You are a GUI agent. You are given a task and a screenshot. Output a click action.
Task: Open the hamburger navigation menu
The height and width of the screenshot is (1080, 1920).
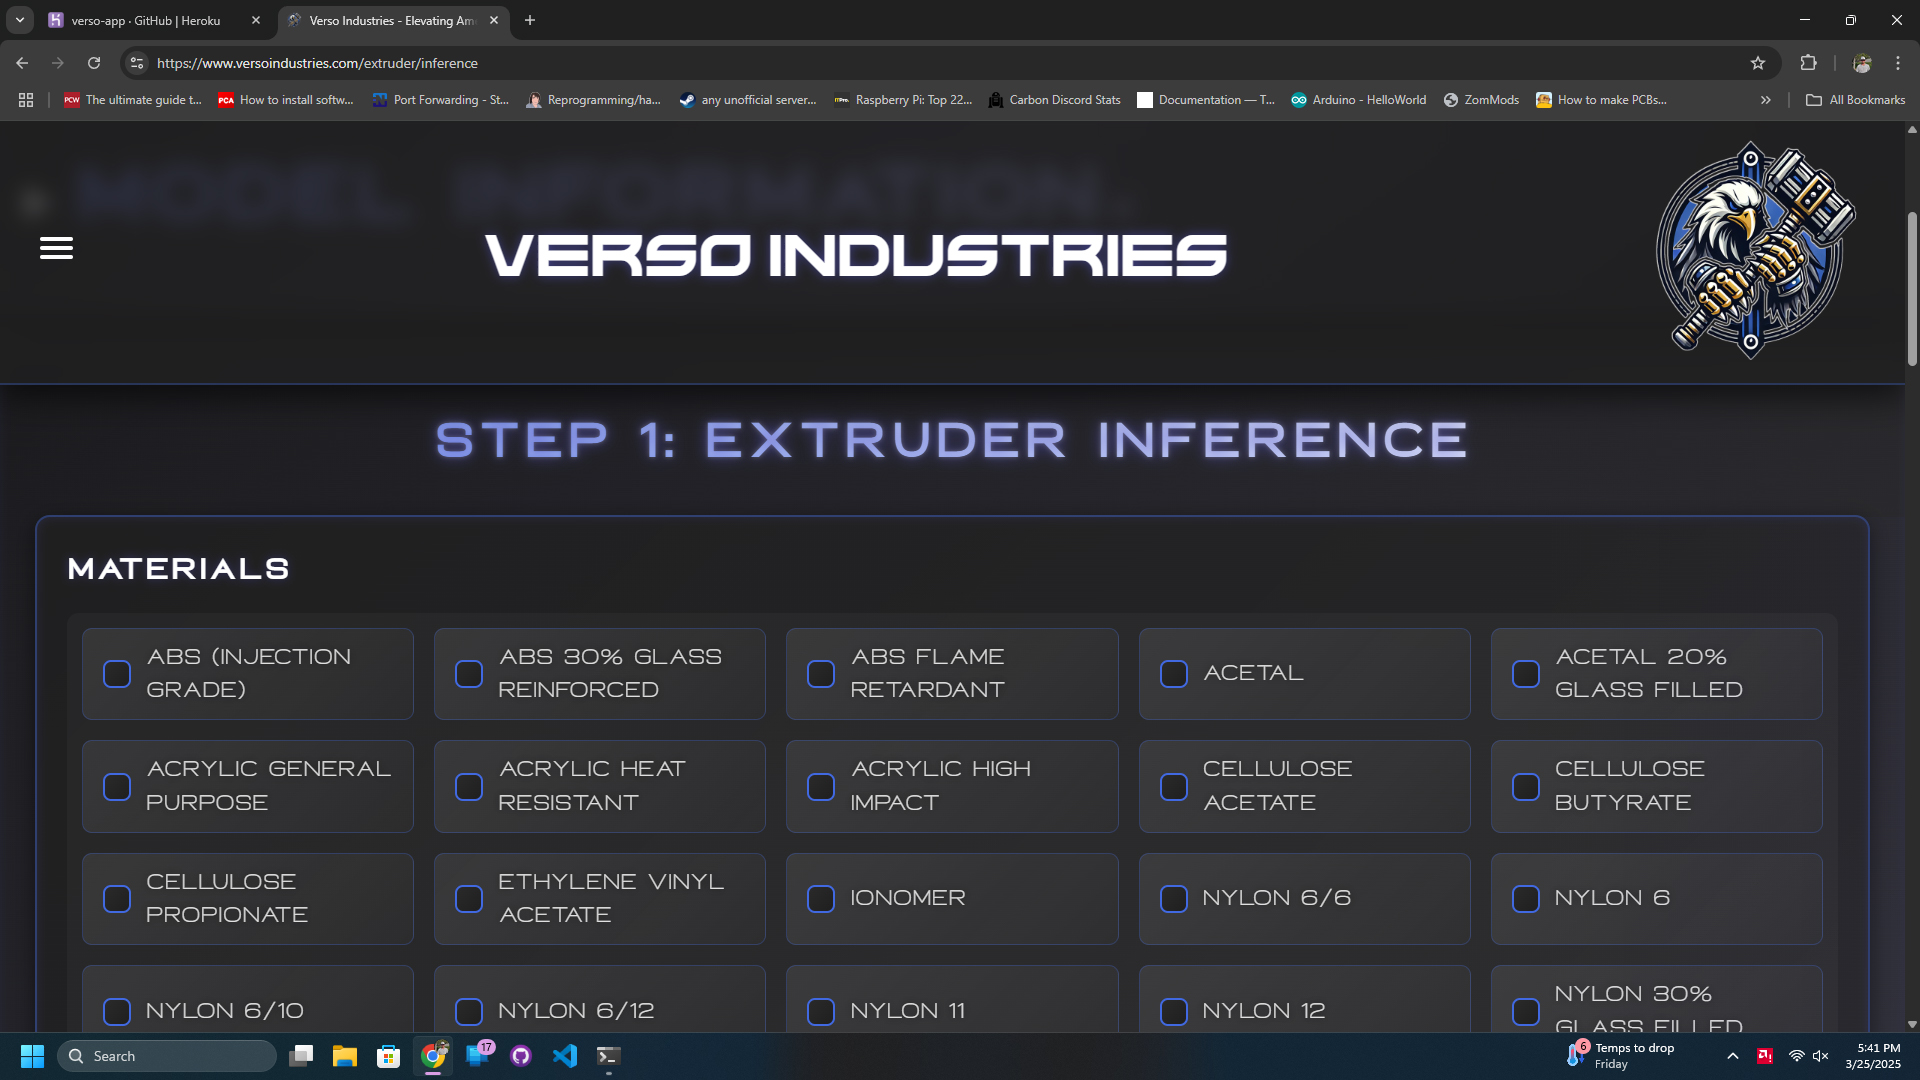pos(56,248)
